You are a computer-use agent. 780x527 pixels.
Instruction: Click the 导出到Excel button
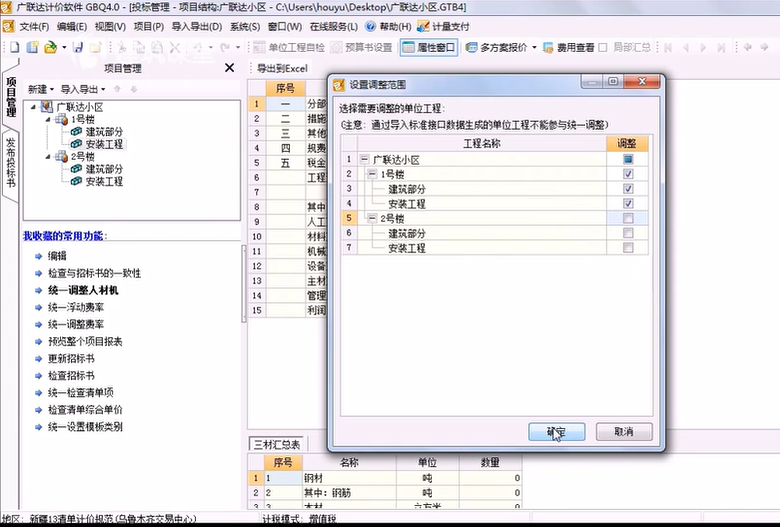click(282, 68)
